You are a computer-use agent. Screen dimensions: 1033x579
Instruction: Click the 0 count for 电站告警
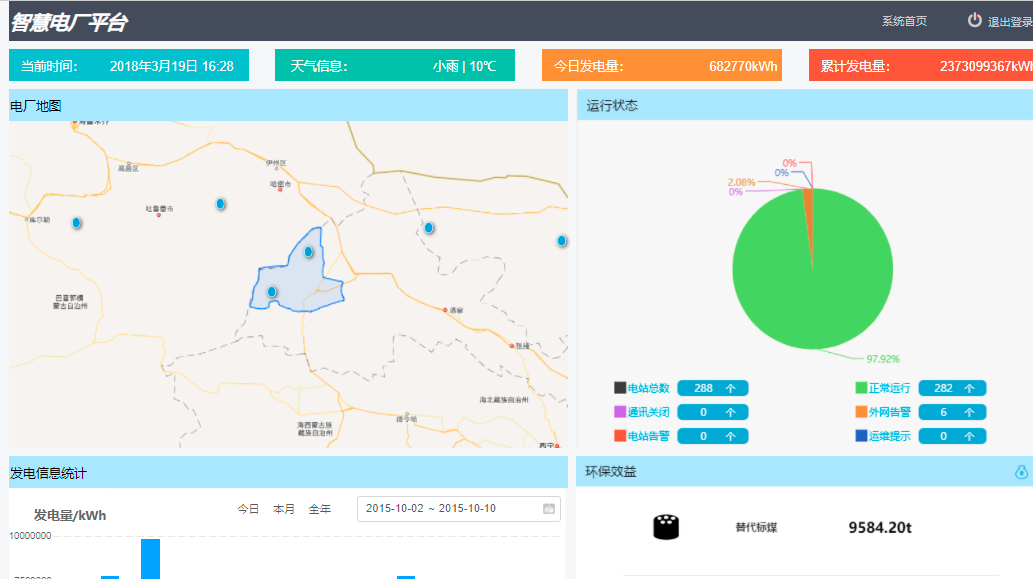click(703, 436)
